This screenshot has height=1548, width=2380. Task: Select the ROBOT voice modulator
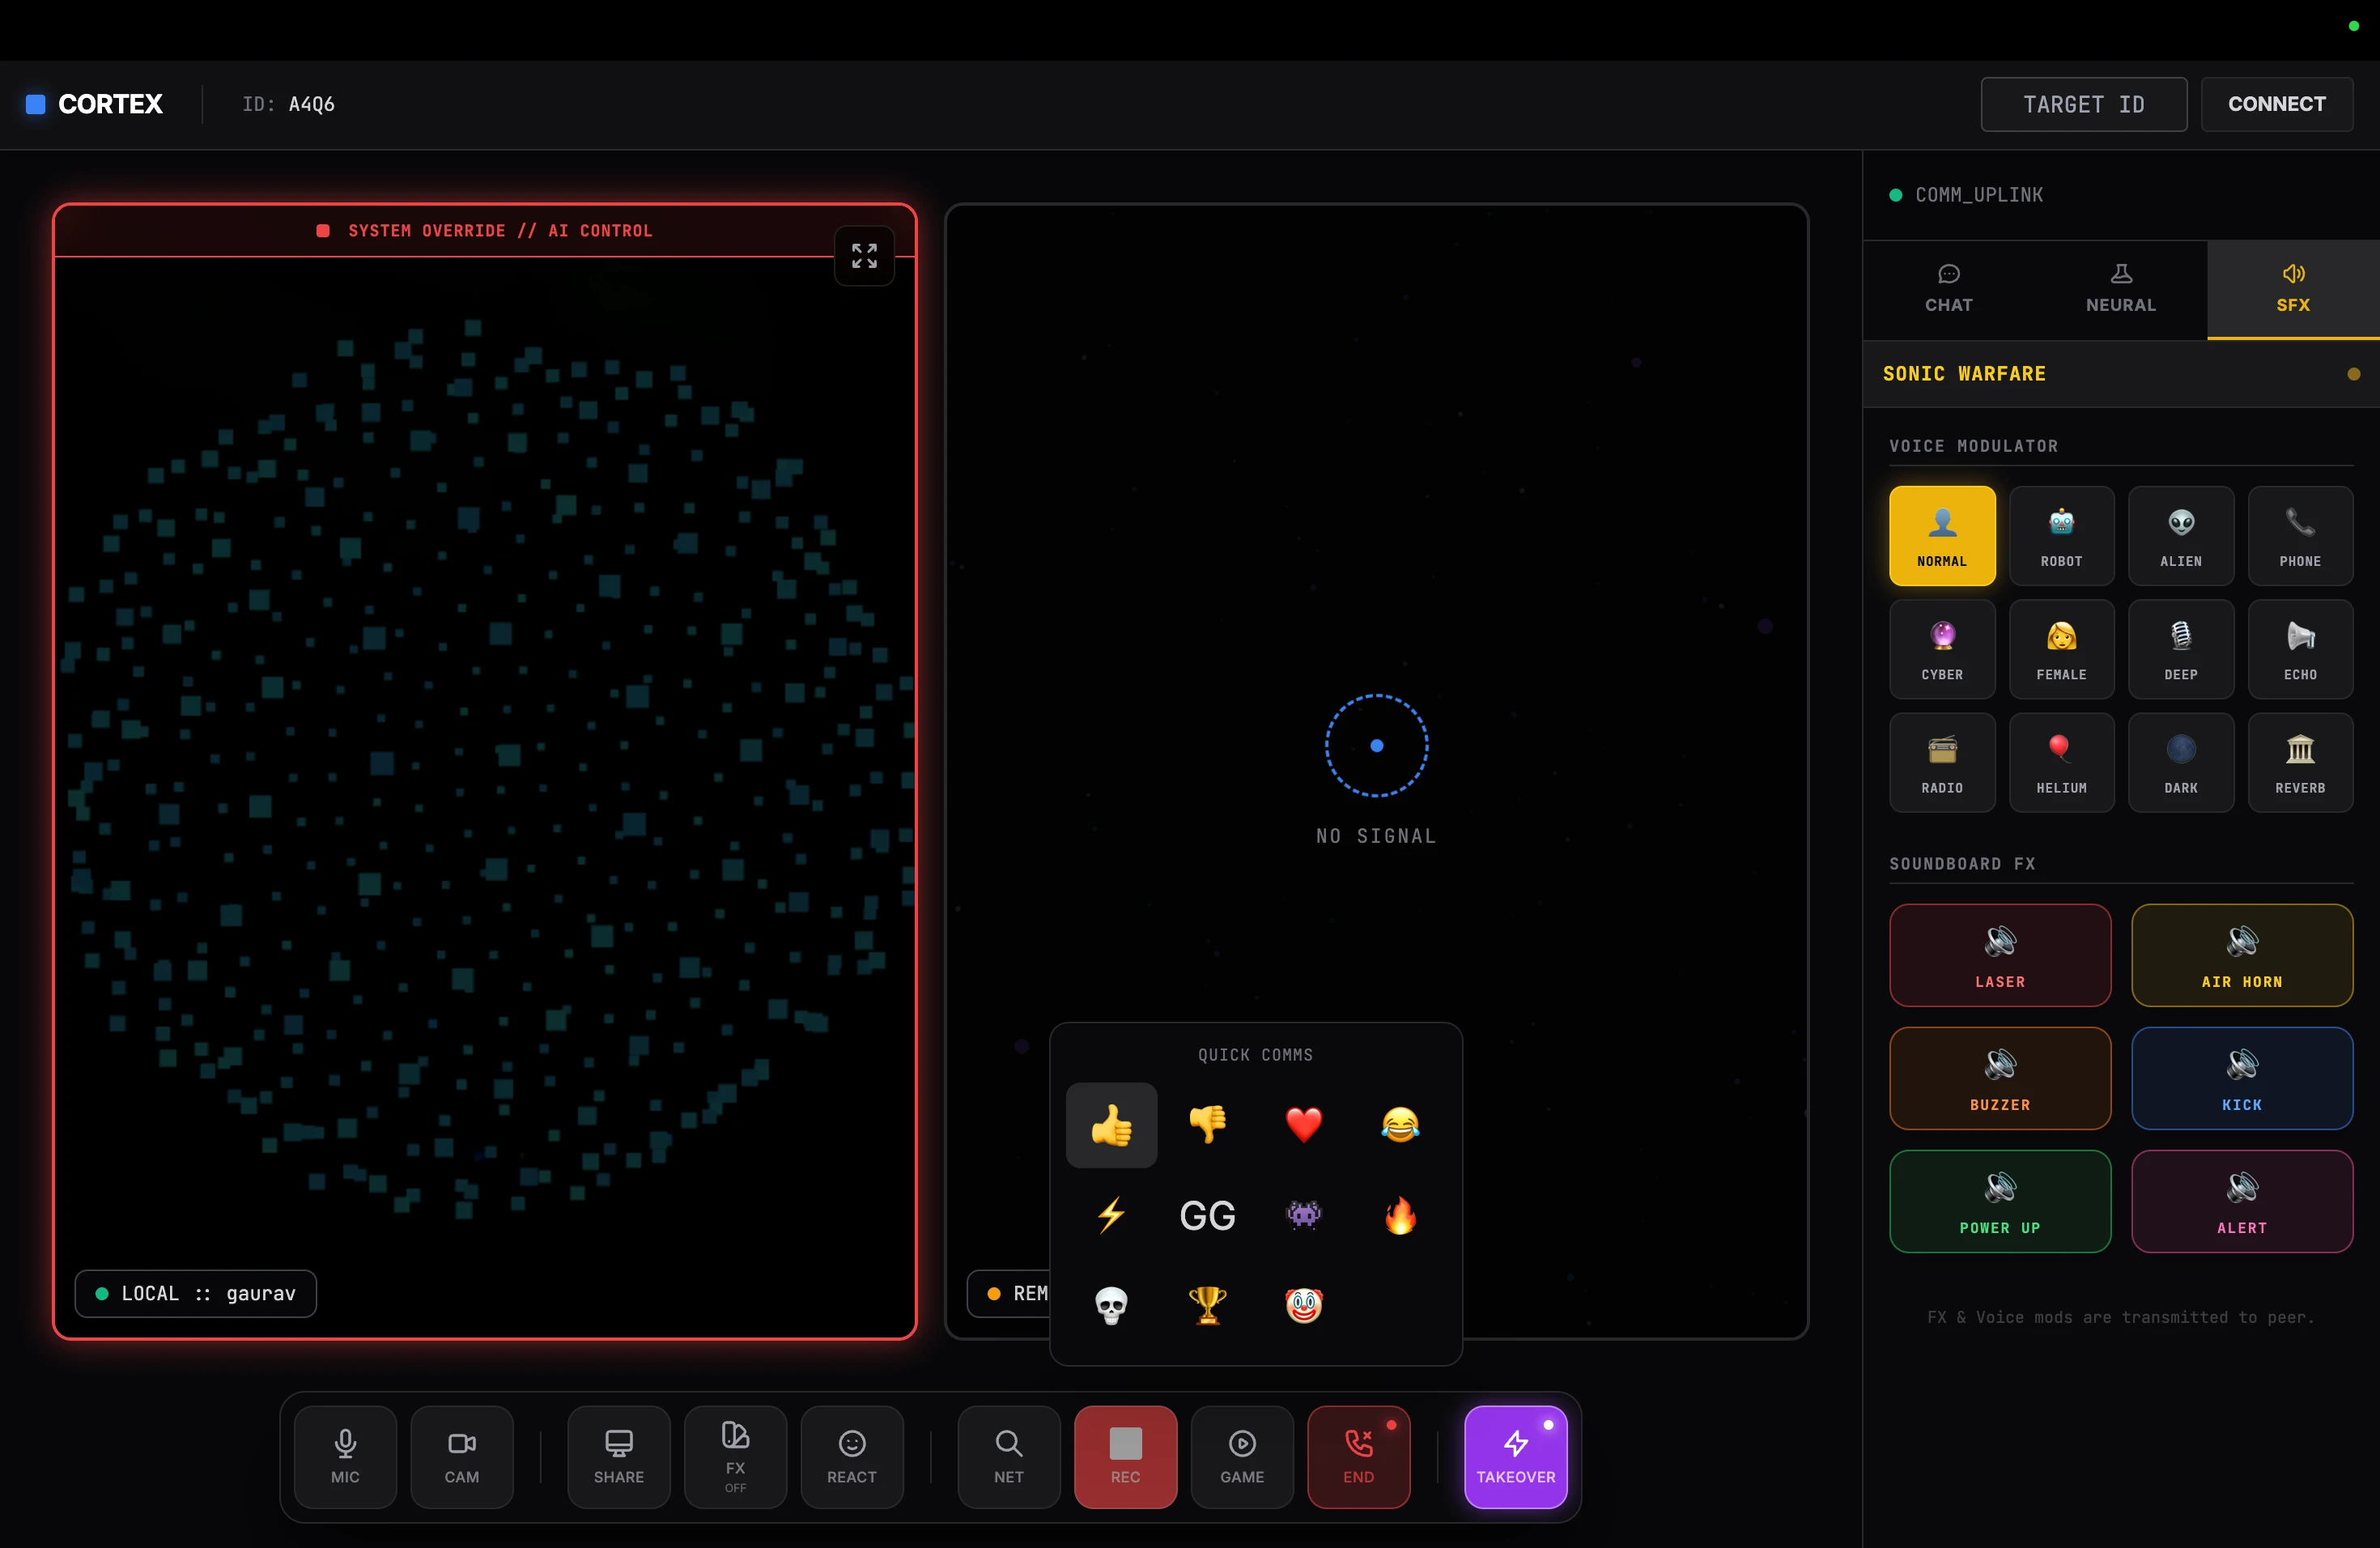(2061, 536)
